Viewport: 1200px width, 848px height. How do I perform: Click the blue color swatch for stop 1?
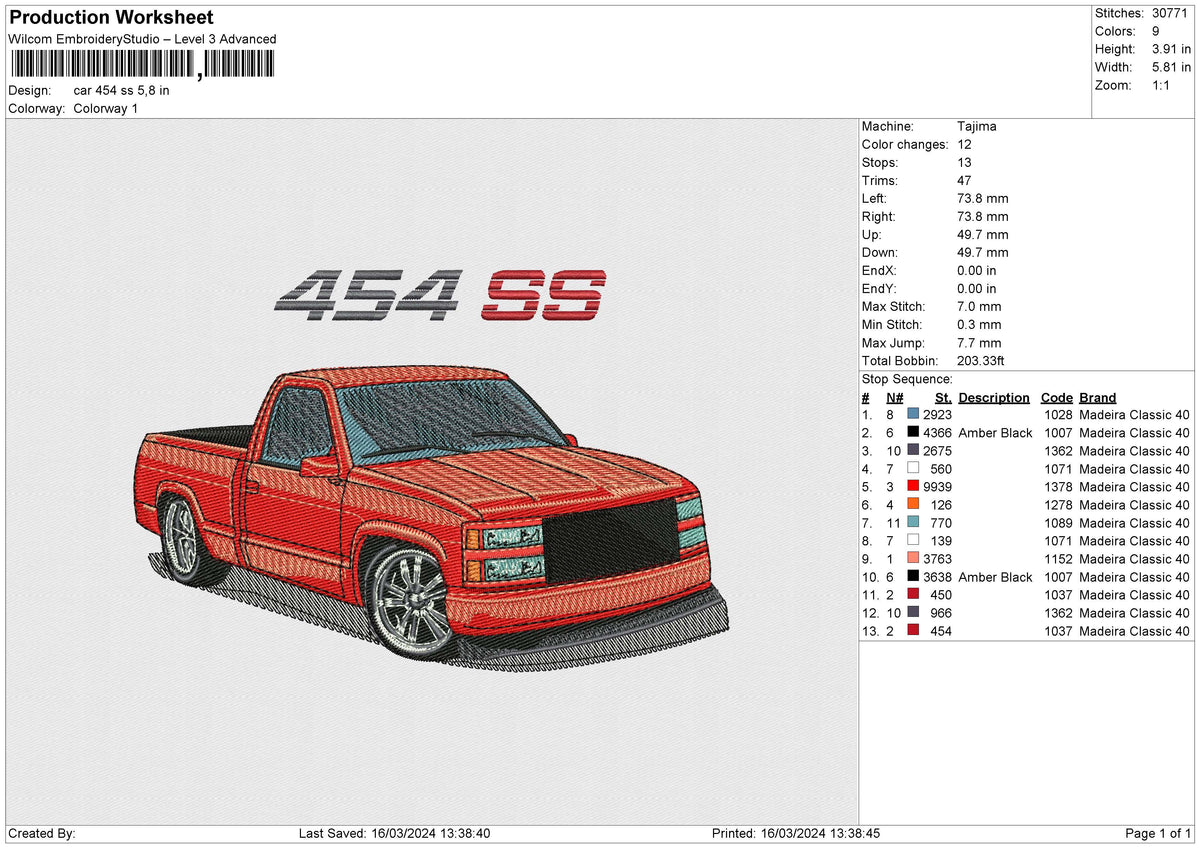[x=913, y=413]
